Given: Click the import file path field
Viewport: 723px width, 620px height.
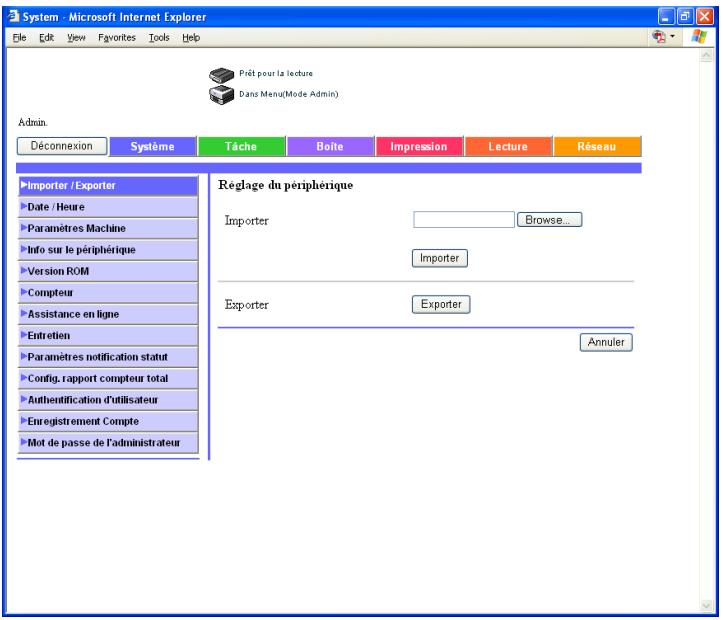Looking at the screenshot, I should pyautogui.click(x=464, y=219).
